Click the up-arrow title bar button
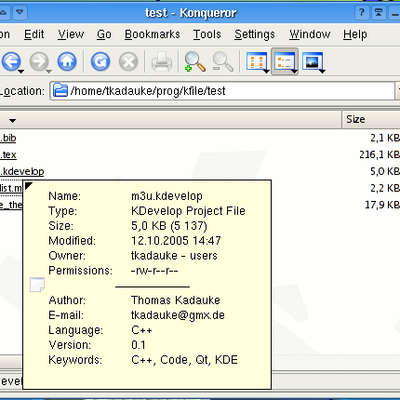This screenshot has height=400, width=400. (3, 13)
